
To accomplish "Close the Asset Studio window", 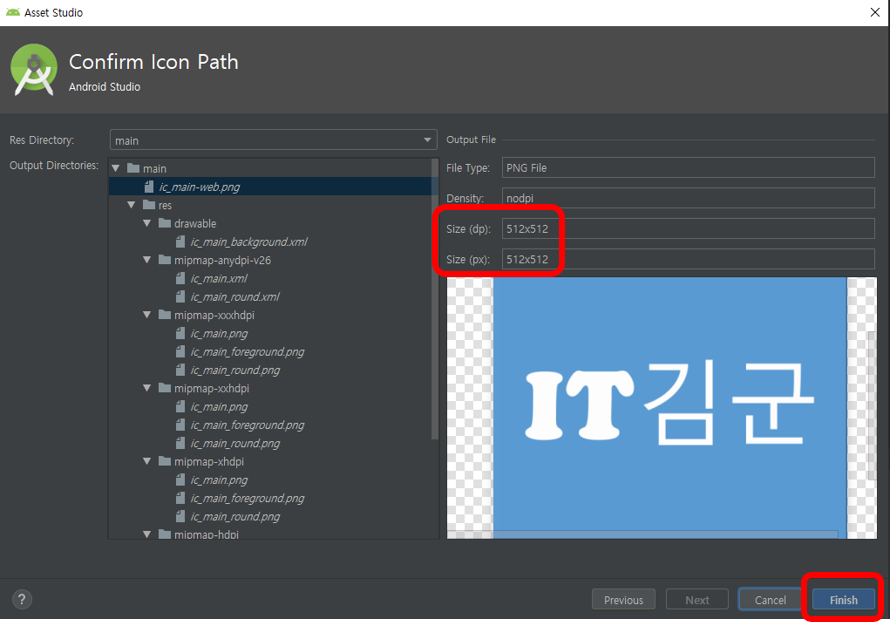I will (x=875, y=12).
